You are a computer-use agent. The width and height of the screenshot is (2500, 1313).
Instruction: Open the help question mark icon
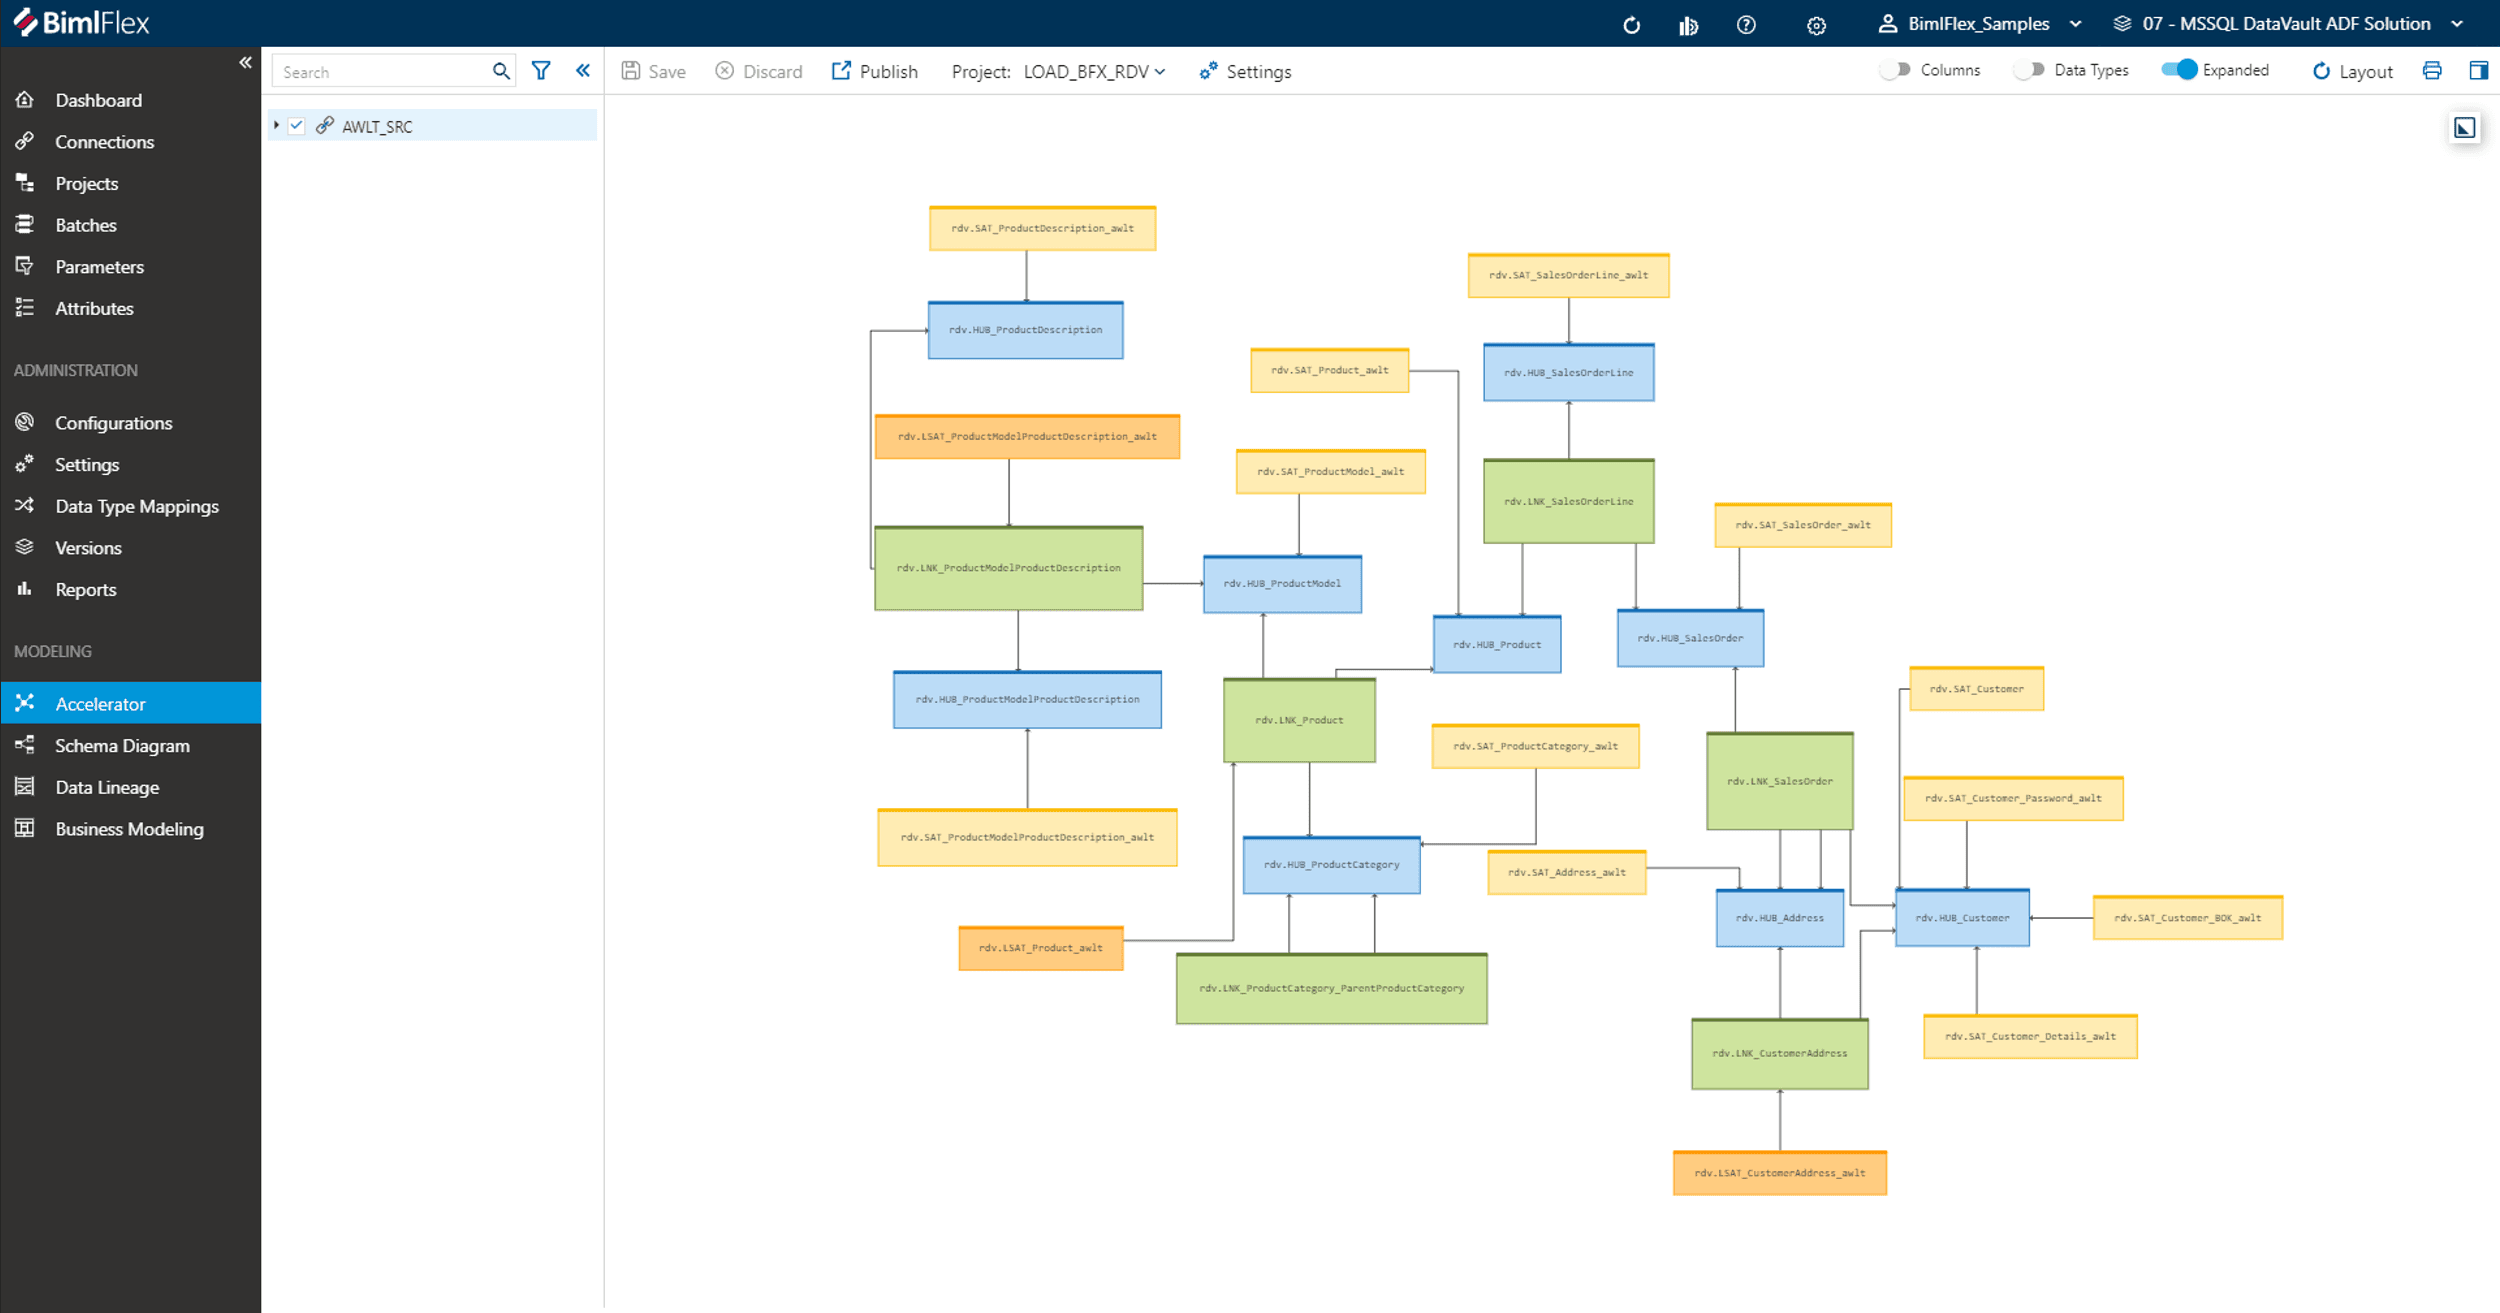coord(1746,25)
